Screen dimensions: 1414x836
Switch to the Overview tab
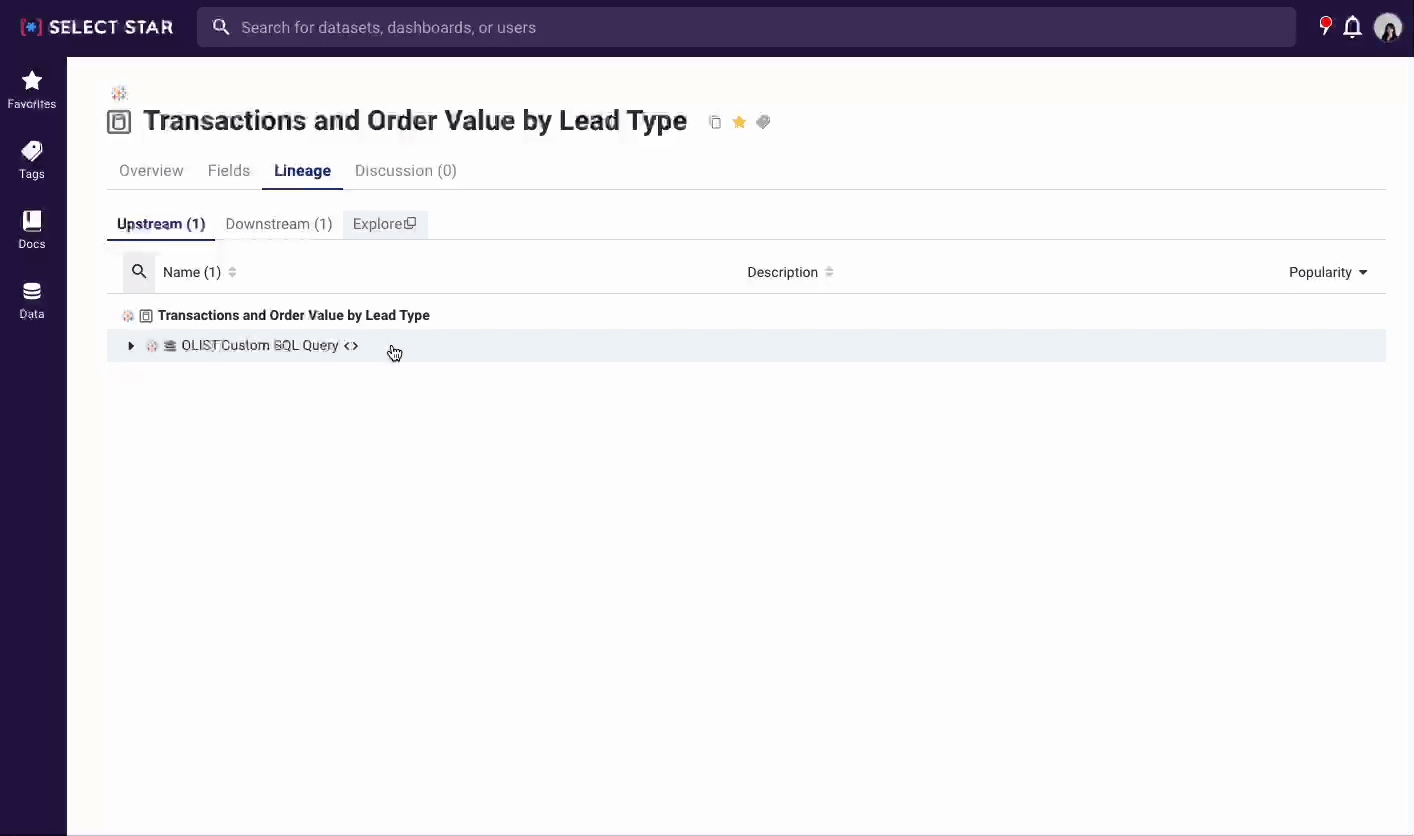(x=151, y=171)
